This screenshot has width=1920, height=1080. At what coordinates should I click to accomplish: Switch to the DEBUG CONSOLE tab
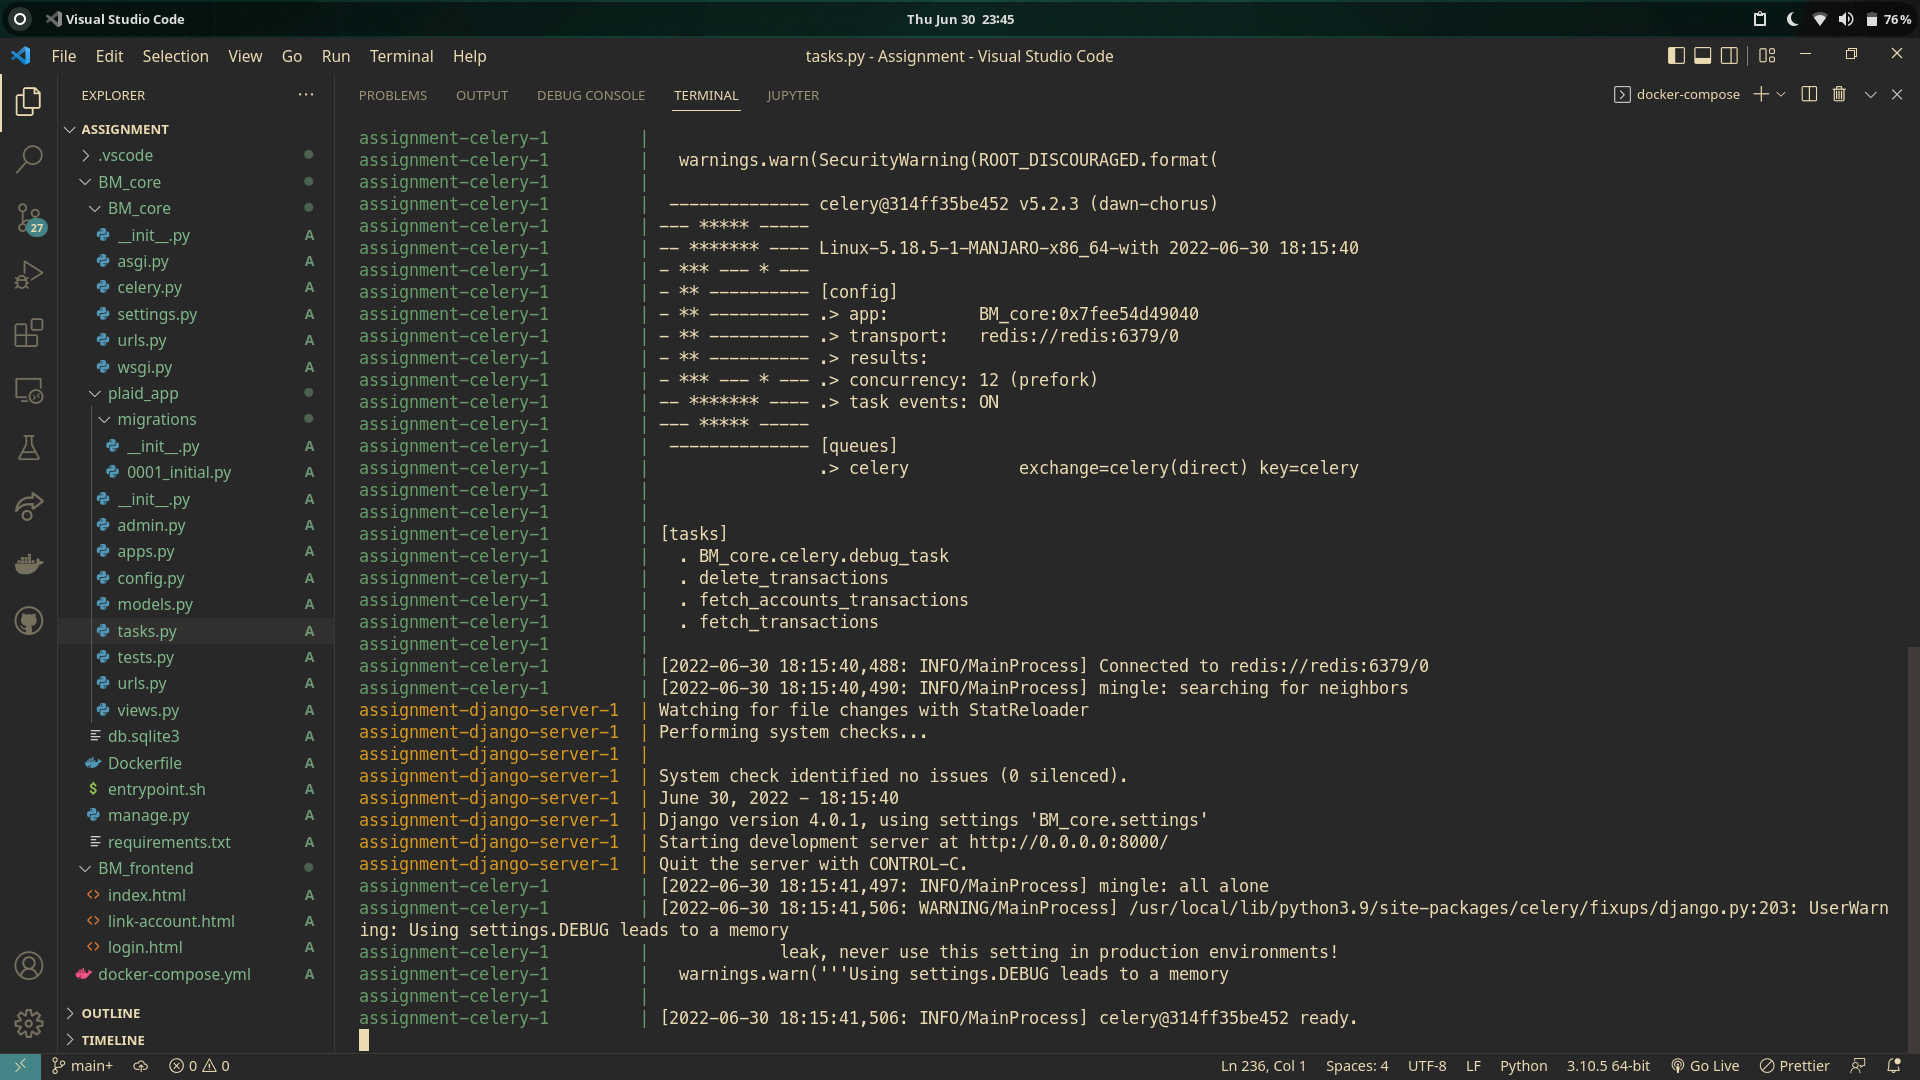[590, 95]
